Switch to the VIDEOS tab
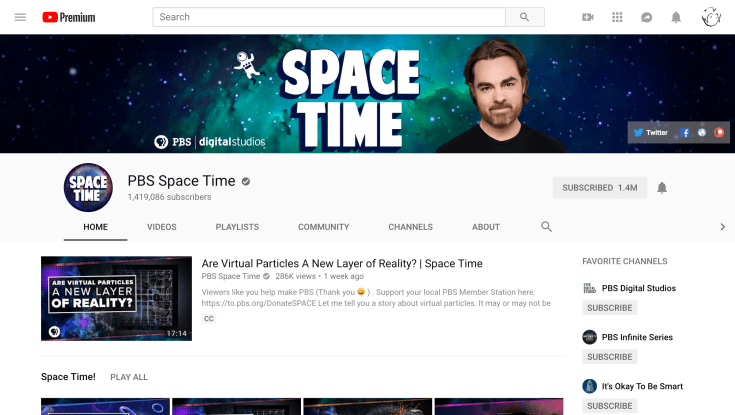The height and width of the screenshot is (415, 735). pos(162,227)
